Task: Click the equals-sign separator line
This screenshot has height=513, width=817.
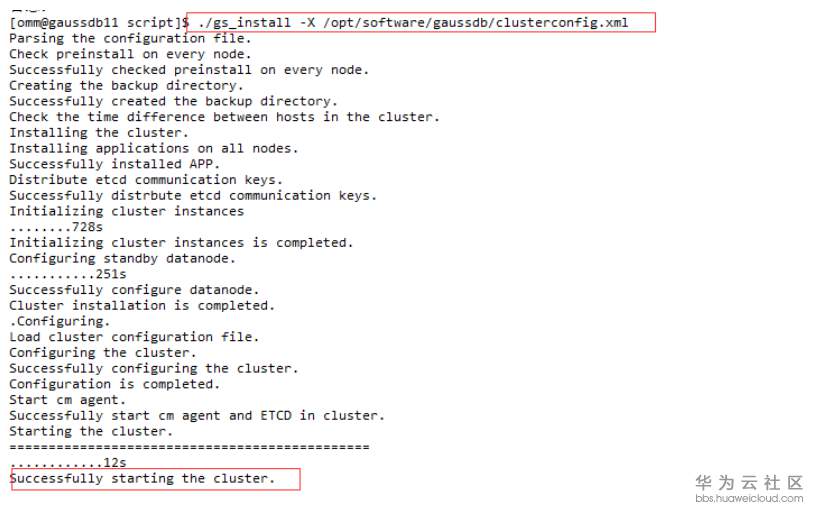Action: (x=189, y=447)
